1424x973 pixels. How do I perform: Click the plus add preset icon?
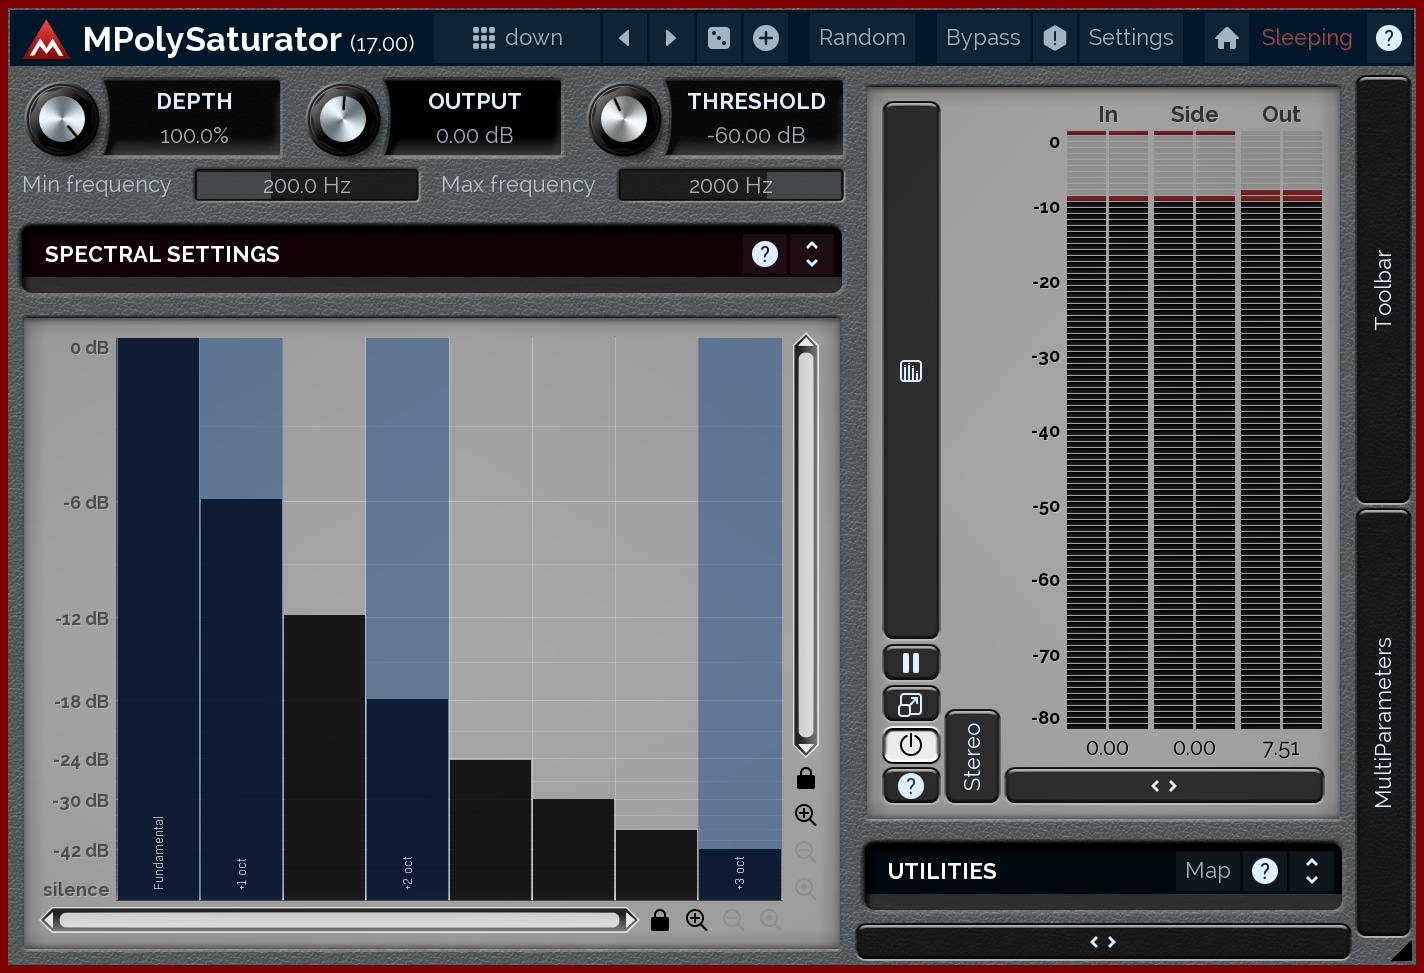[x=766, y=38]
